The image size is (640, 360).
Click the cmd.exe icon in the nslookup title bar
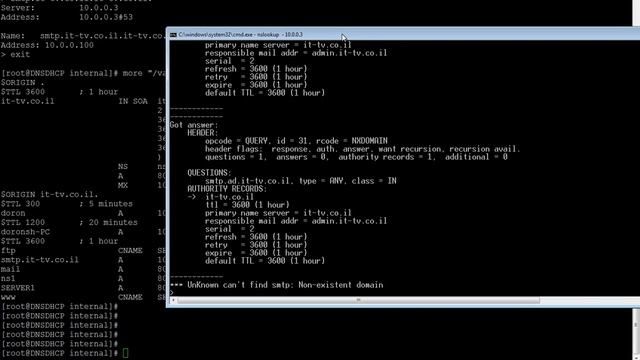(173, 35)
